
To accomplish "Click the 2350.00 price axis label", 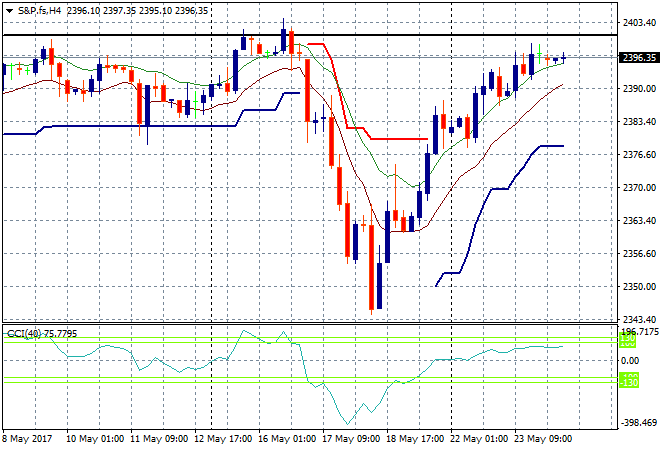I will pyautogui.click(x=639, y=287).
